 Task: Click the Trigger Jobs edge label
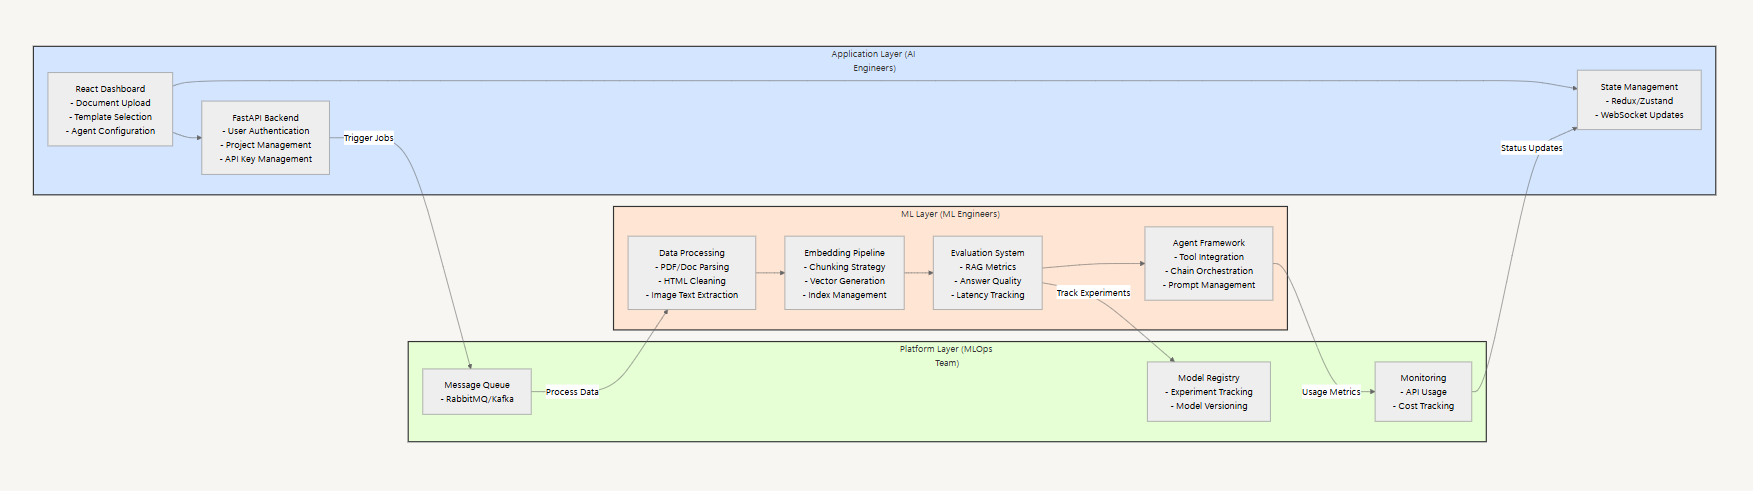pos(368,138)
